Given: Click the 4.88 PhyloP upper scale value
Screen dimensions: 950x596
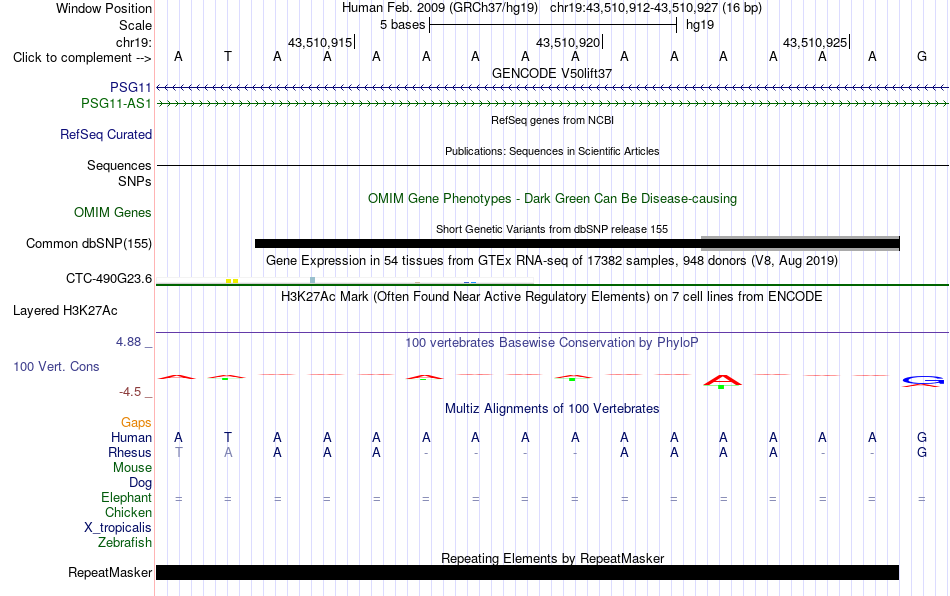Looking at the screenshot, I should click(x=128, y=342).
